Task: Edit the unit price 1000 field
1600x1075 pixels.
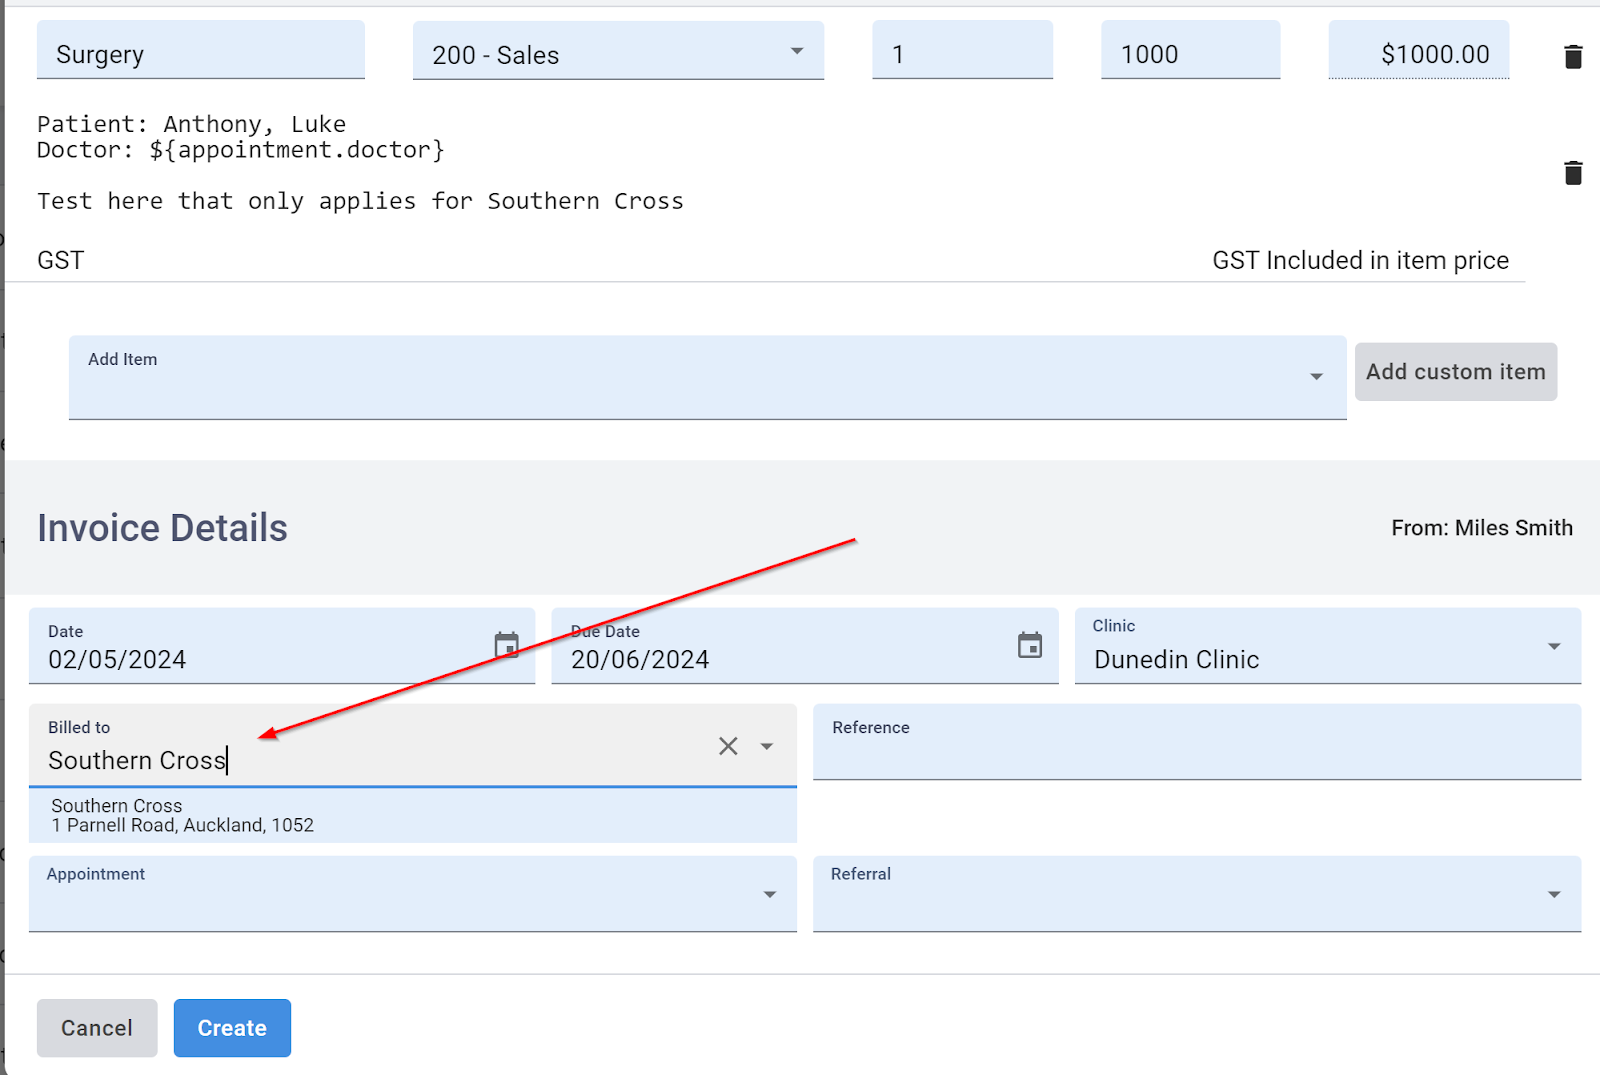Action: point(1189,51)
